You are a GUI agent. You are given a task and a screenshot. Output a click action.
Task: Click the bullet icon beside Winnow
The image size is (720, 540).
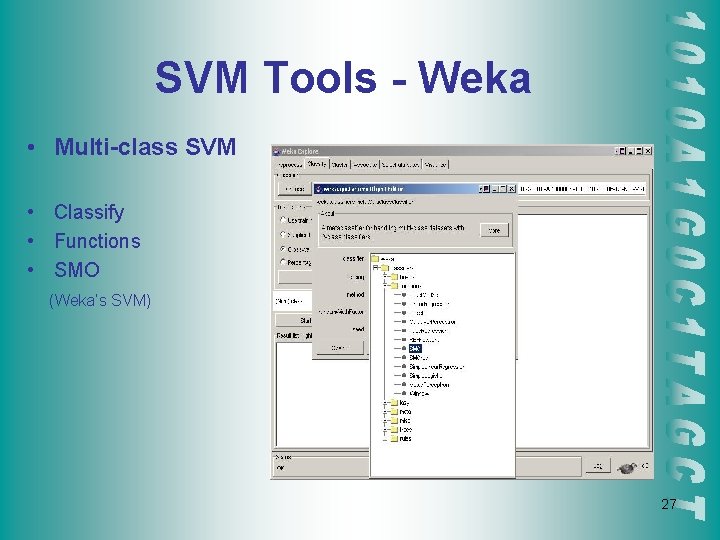point(404,394)
